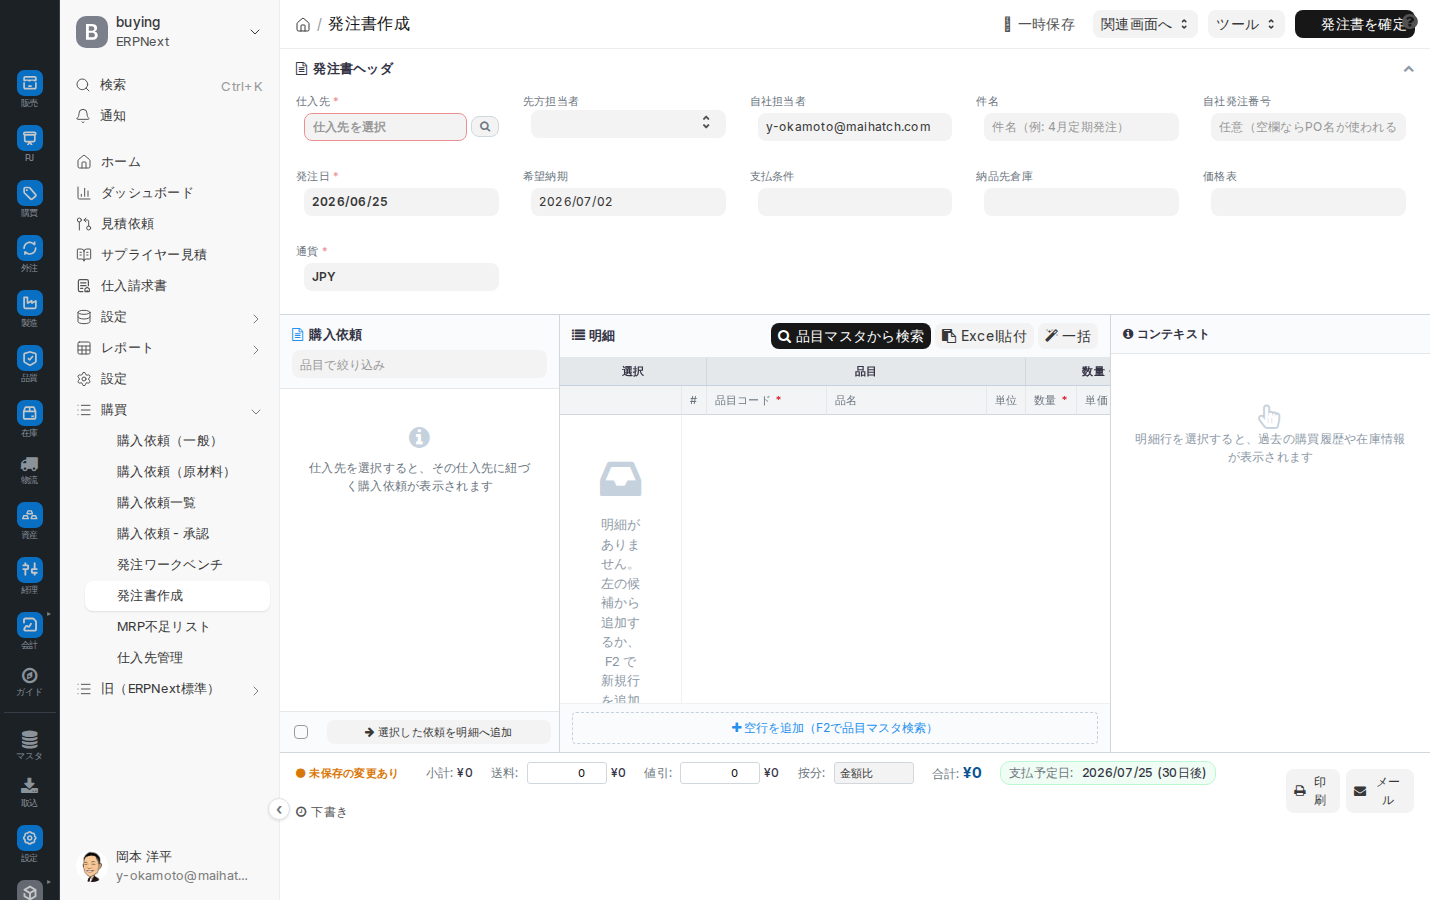The image size is (1440, 900).
Task: Click the 品目で絞り込み filter field
Action: 419,365
